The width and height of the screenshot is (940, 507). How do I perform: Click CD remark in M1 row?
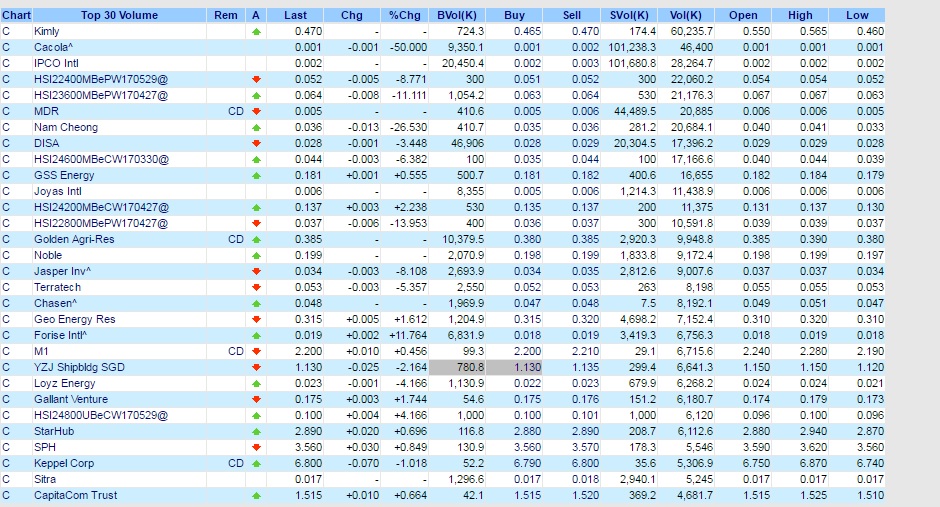(236, 351)
